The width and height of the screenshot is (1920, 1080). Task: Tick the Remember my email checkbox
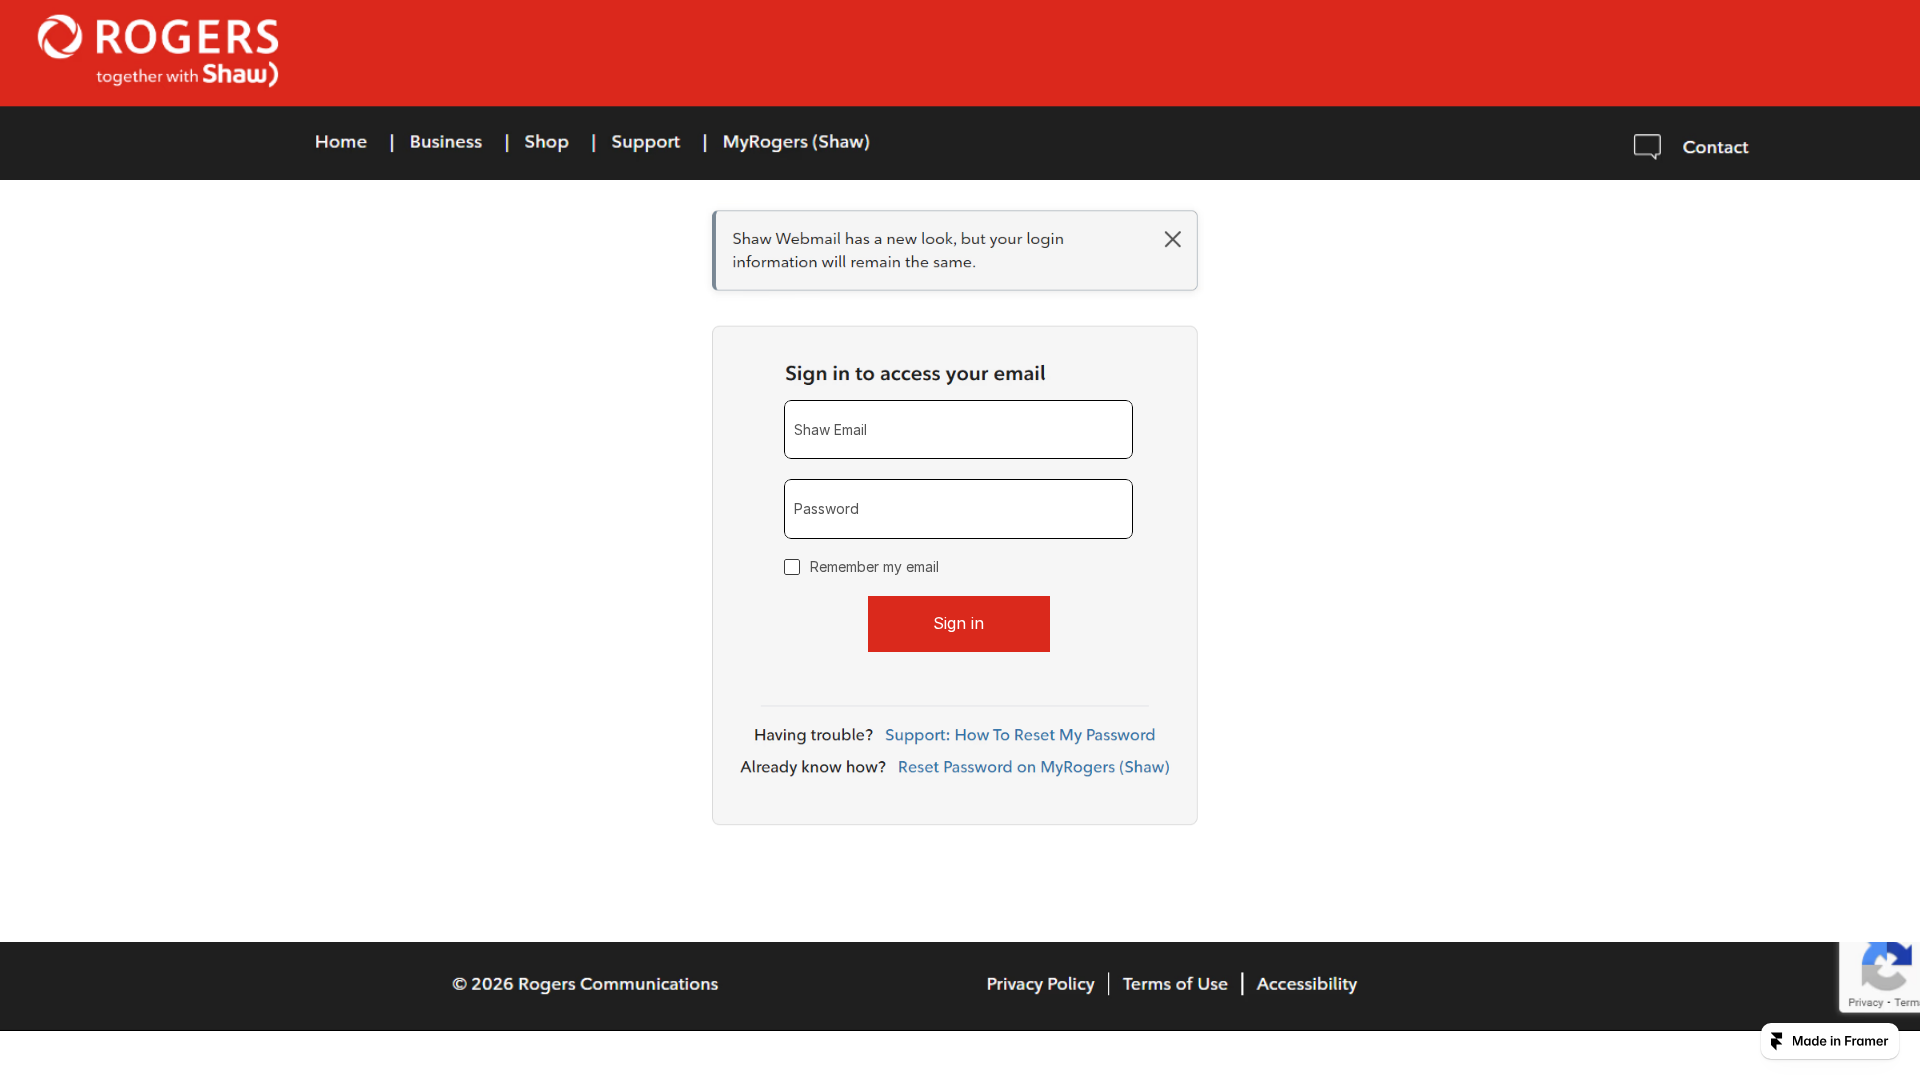792,567
